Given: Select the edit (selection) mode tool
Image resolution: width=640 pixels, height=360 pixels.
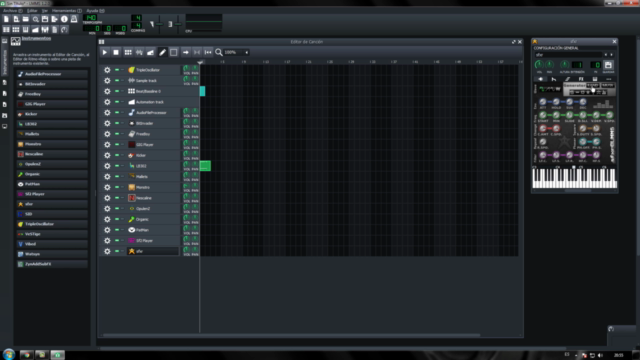Looking at the screenshot, I should [x=174, y=52].
